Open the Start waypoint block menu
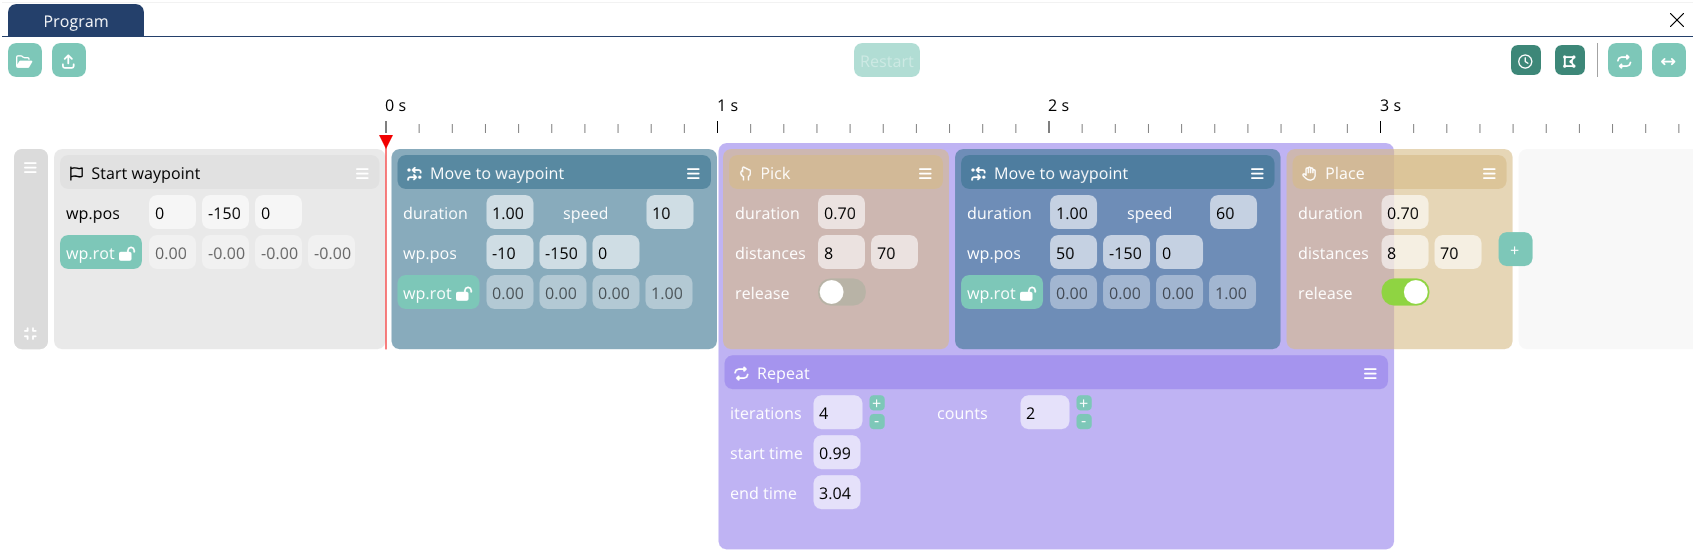This screenshot has height=556, width=1693. click(362, 173)
